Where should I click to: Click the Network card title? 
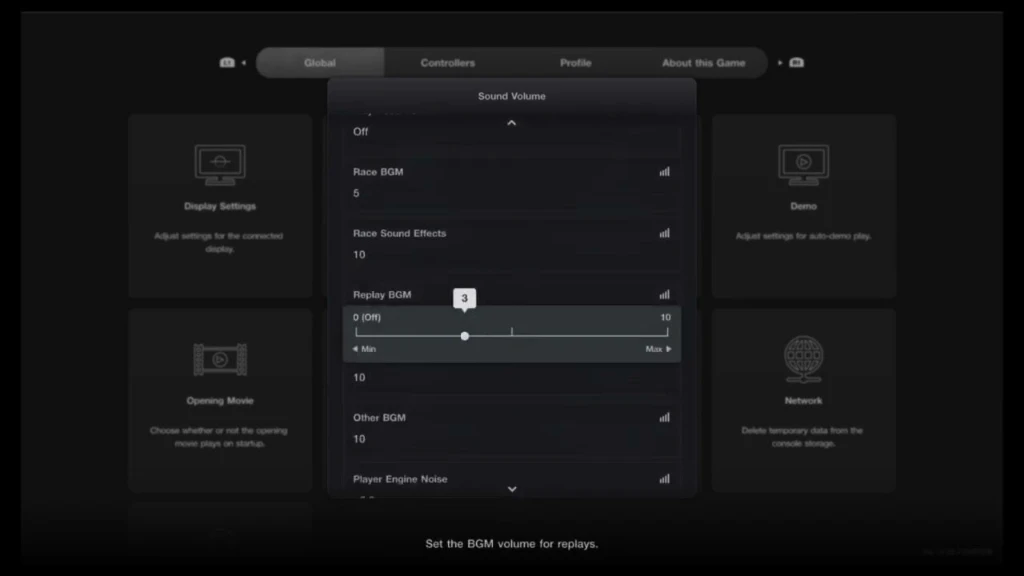coord(803,400)
